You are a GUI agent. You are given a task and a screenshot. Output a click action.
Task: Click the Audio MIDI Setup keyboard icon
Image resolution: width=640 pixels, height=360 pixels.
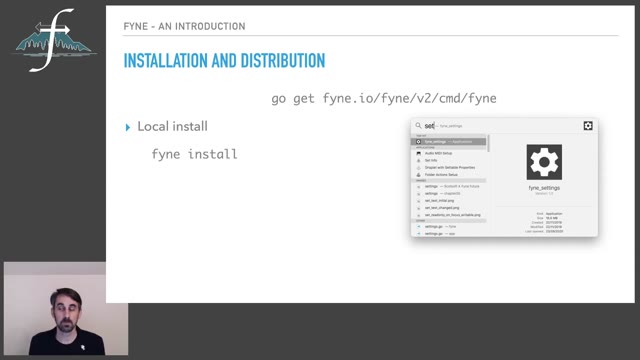pyautogui.click(x=418, y=153)
